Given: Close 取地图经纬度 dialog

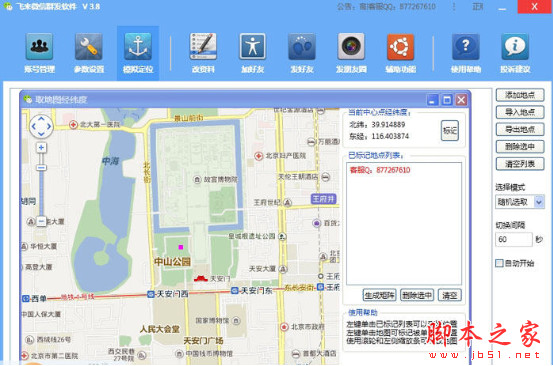Looking at the screenshot, I should click(461, 100).
